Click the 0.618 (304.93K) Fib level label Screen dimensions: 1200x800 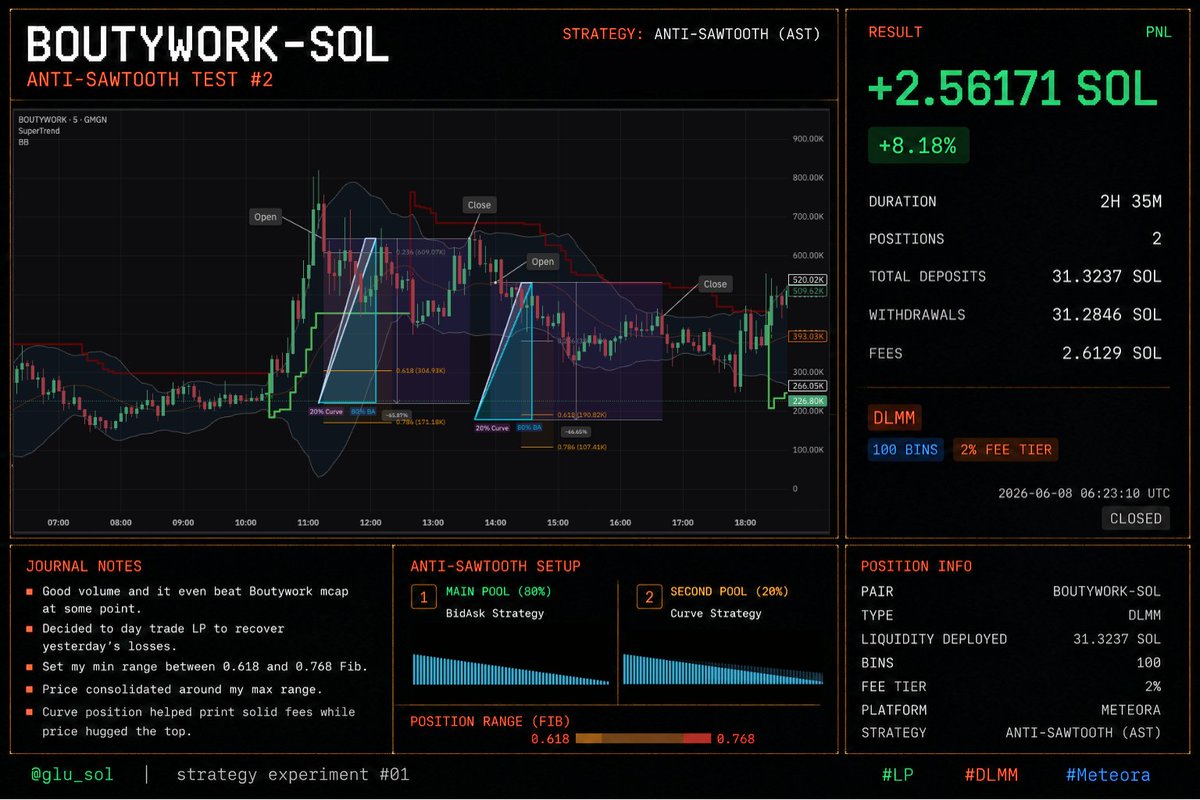423,370
